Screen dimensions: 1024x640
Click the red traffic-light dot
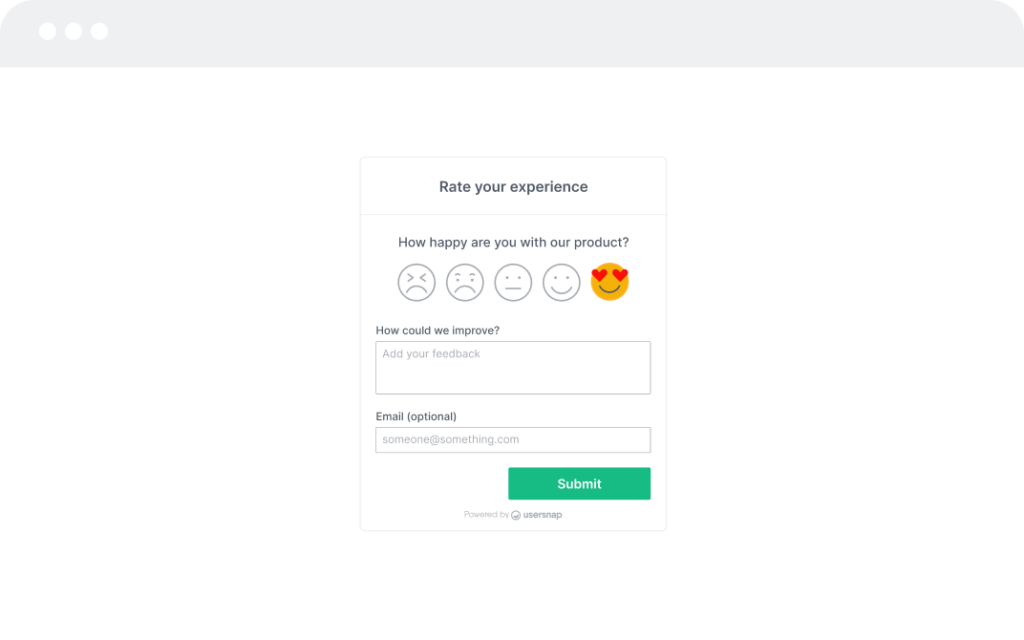46,31
